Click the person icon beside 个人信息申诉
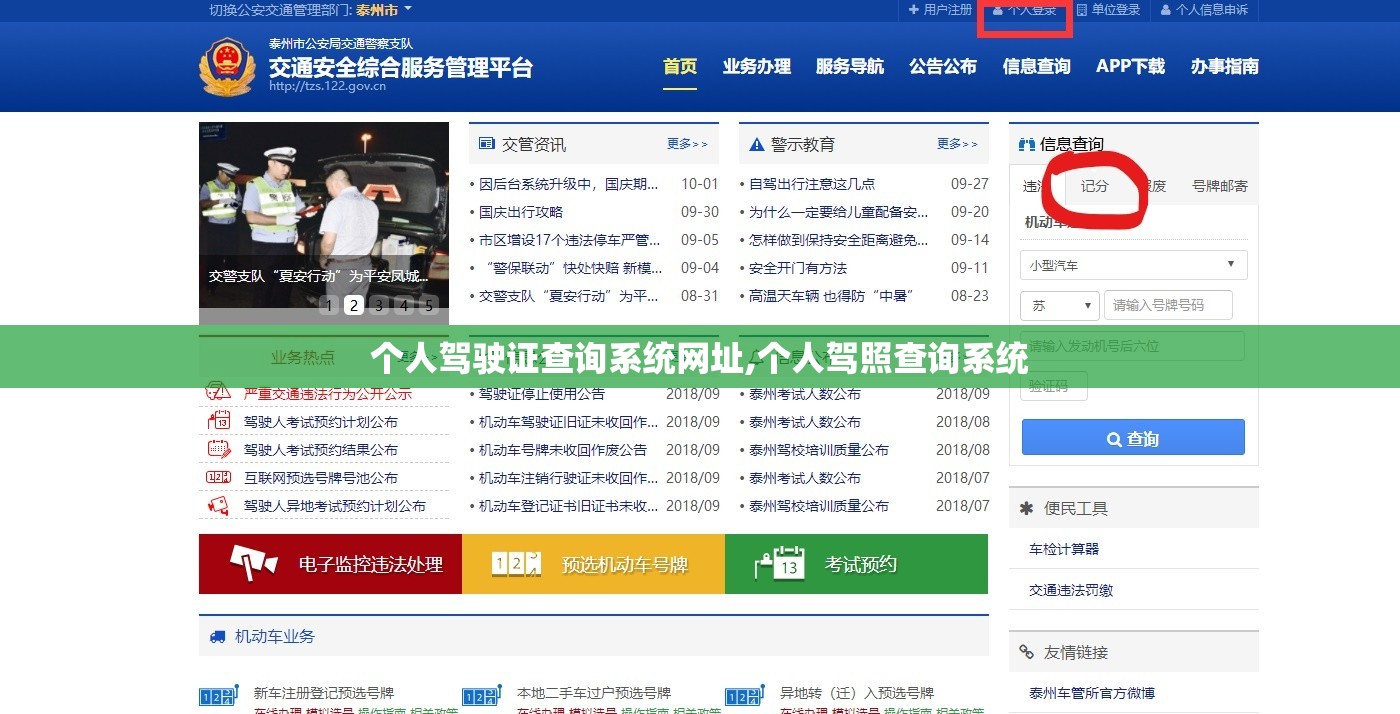Viewport: 1400px width, 714px height. coord(1166,9)
